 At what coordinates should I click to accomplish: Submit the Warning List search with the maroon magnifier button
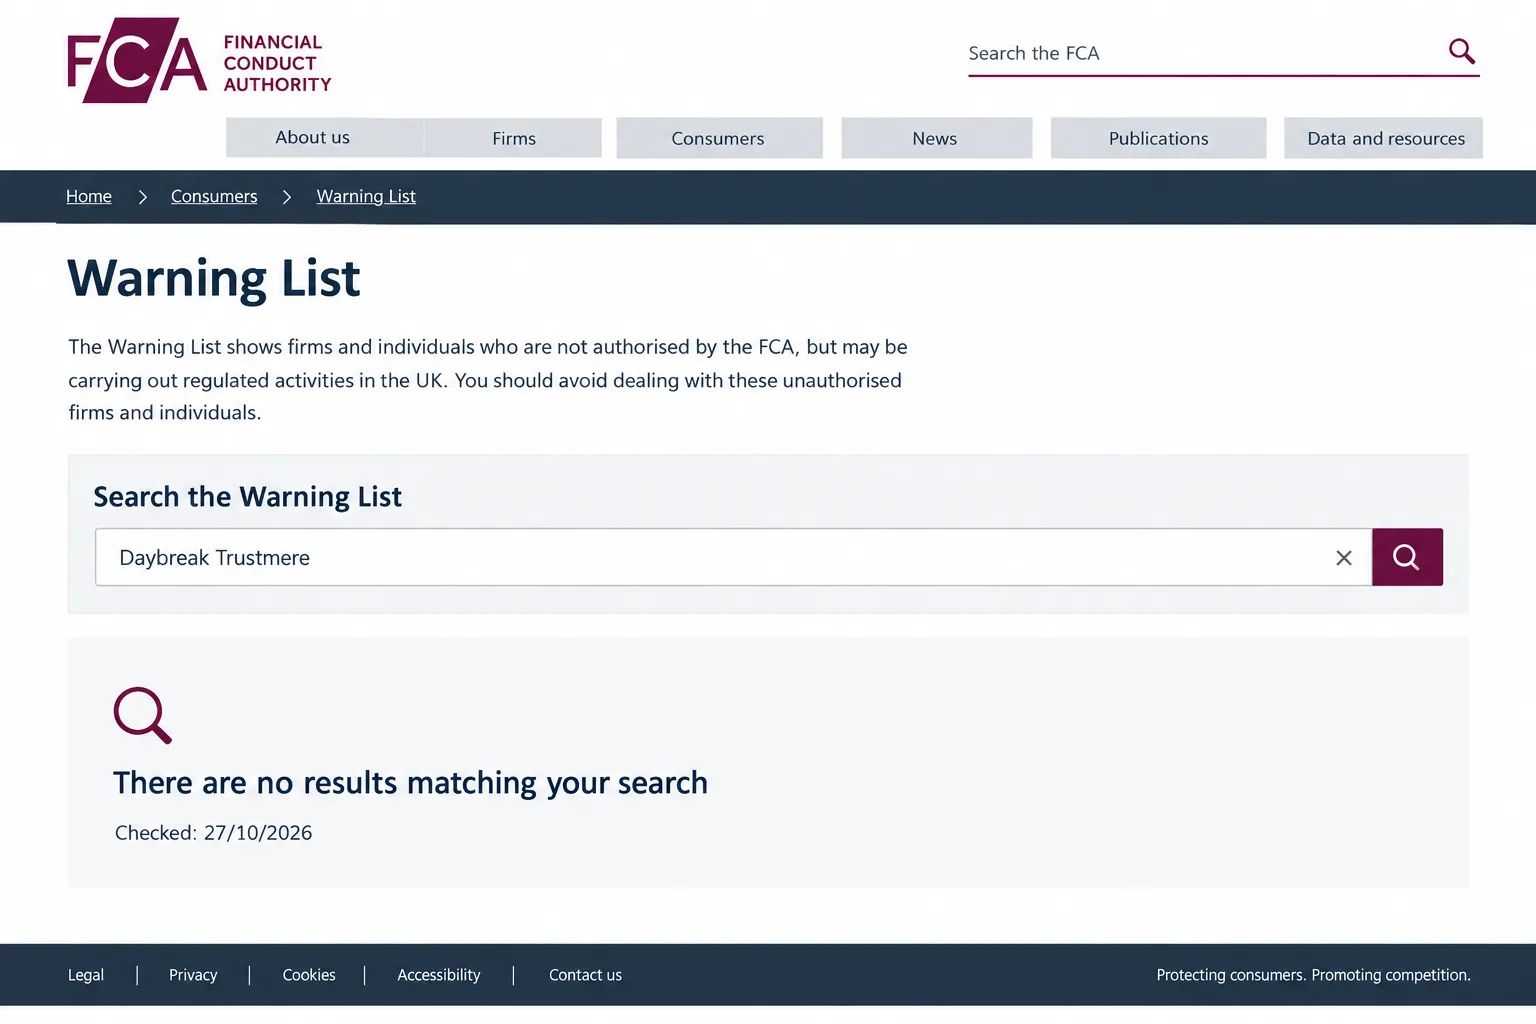click(x=1407, y=557)
